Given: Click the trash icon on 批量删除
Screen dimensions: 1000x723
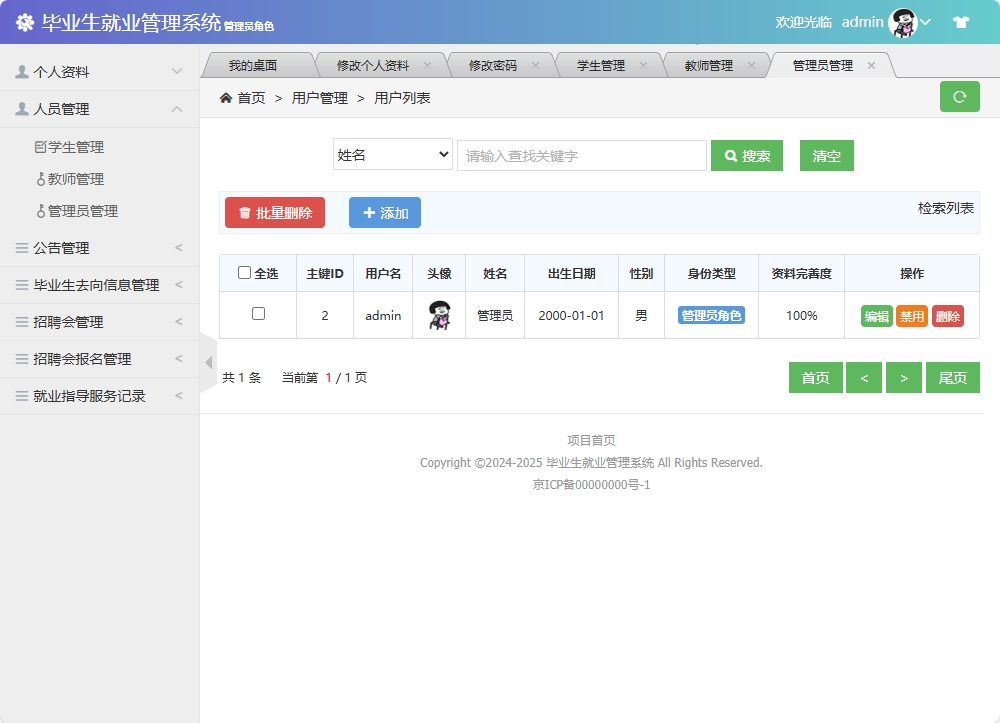Looking at the screenshot, I should 247,212.
